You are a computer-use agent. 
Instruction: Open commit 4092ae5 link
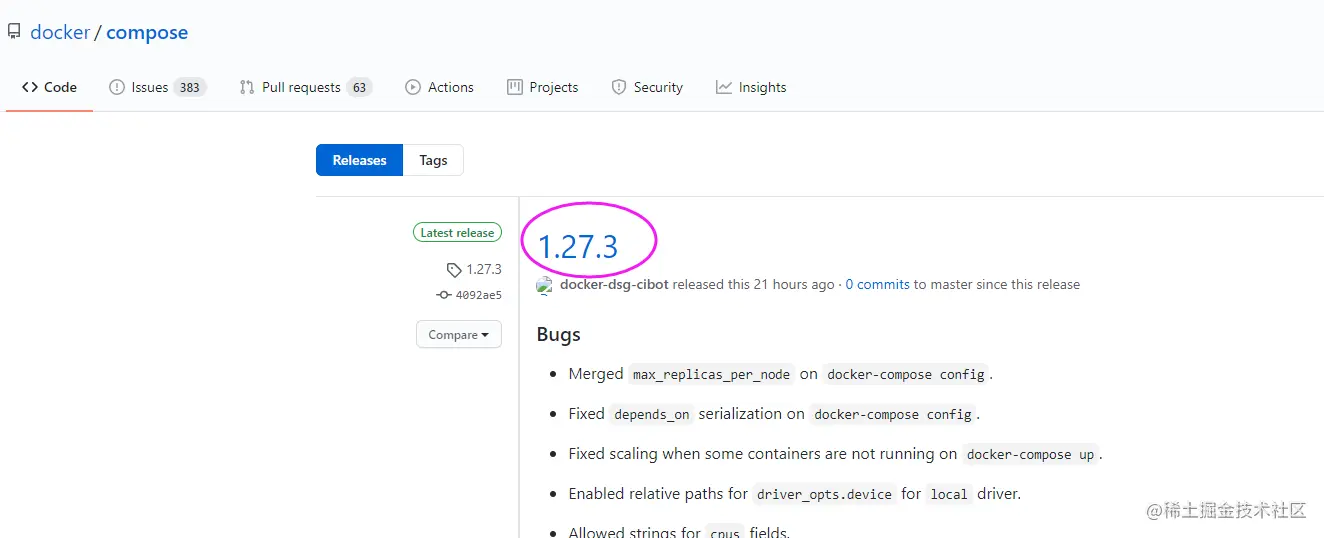coord(479,295)
